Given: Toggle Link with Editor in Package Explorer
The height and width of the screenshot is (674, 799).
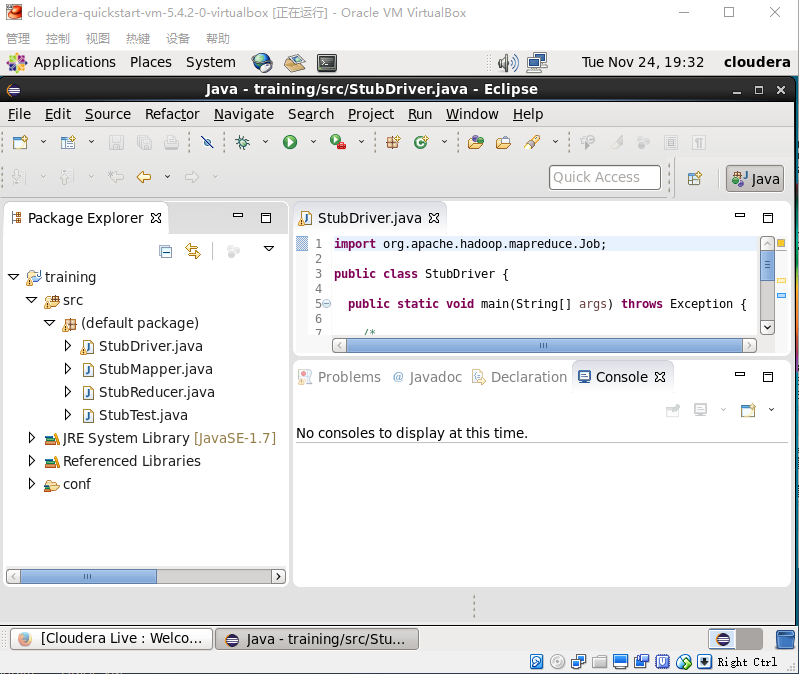Looking at the screenshot, I should point(193,251).
